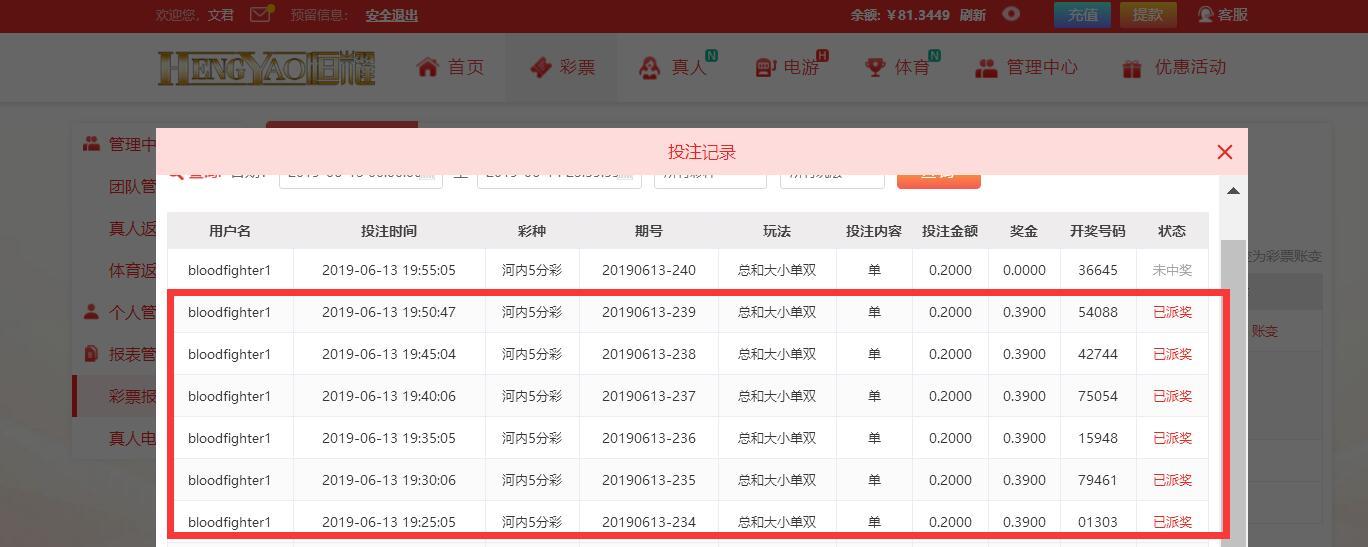This screenshot has width=1368, height=547.
Task: Click issue number 20190613-239
Action: point(649,312)
